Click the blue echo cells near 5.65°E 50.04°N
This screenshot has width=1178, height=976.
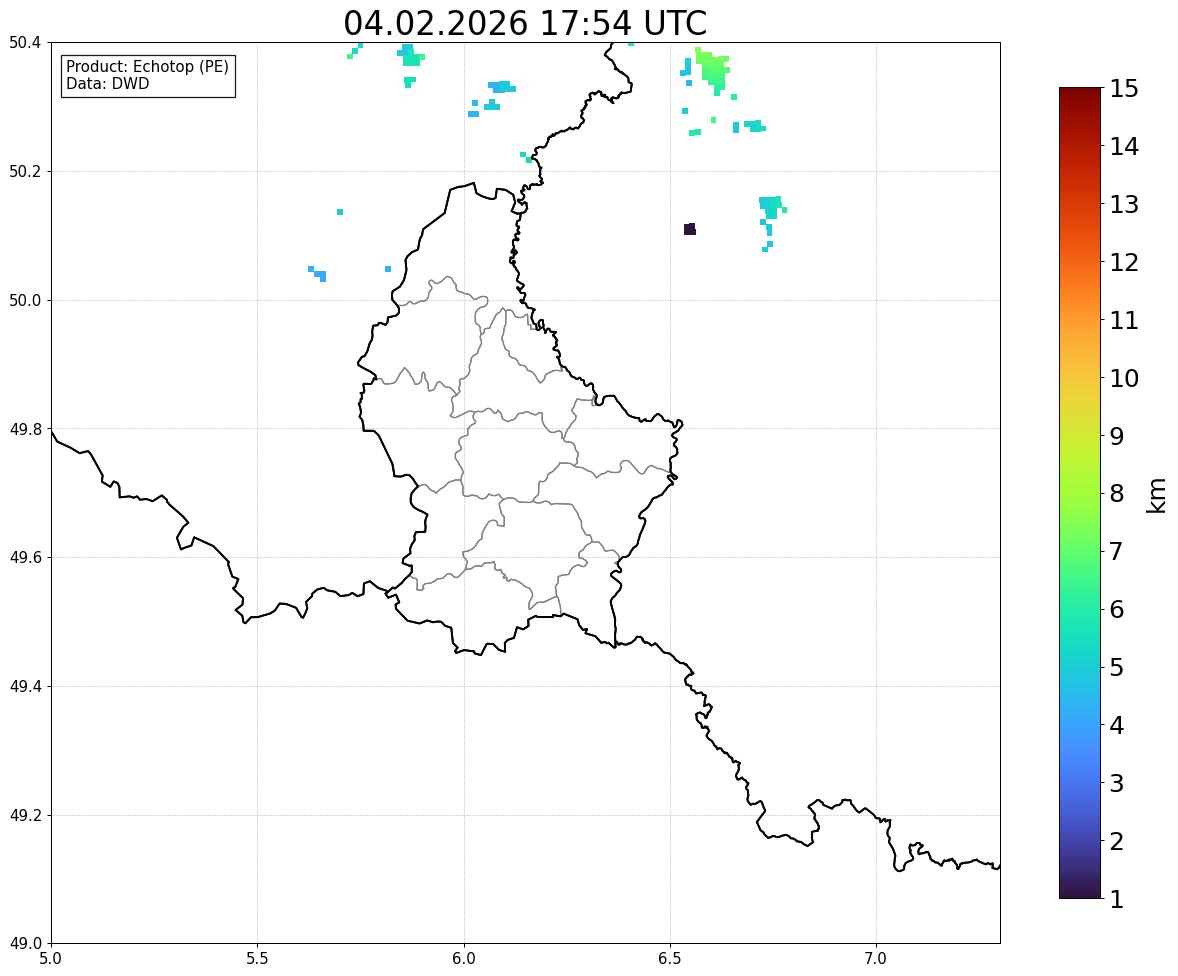pos(318,273)
